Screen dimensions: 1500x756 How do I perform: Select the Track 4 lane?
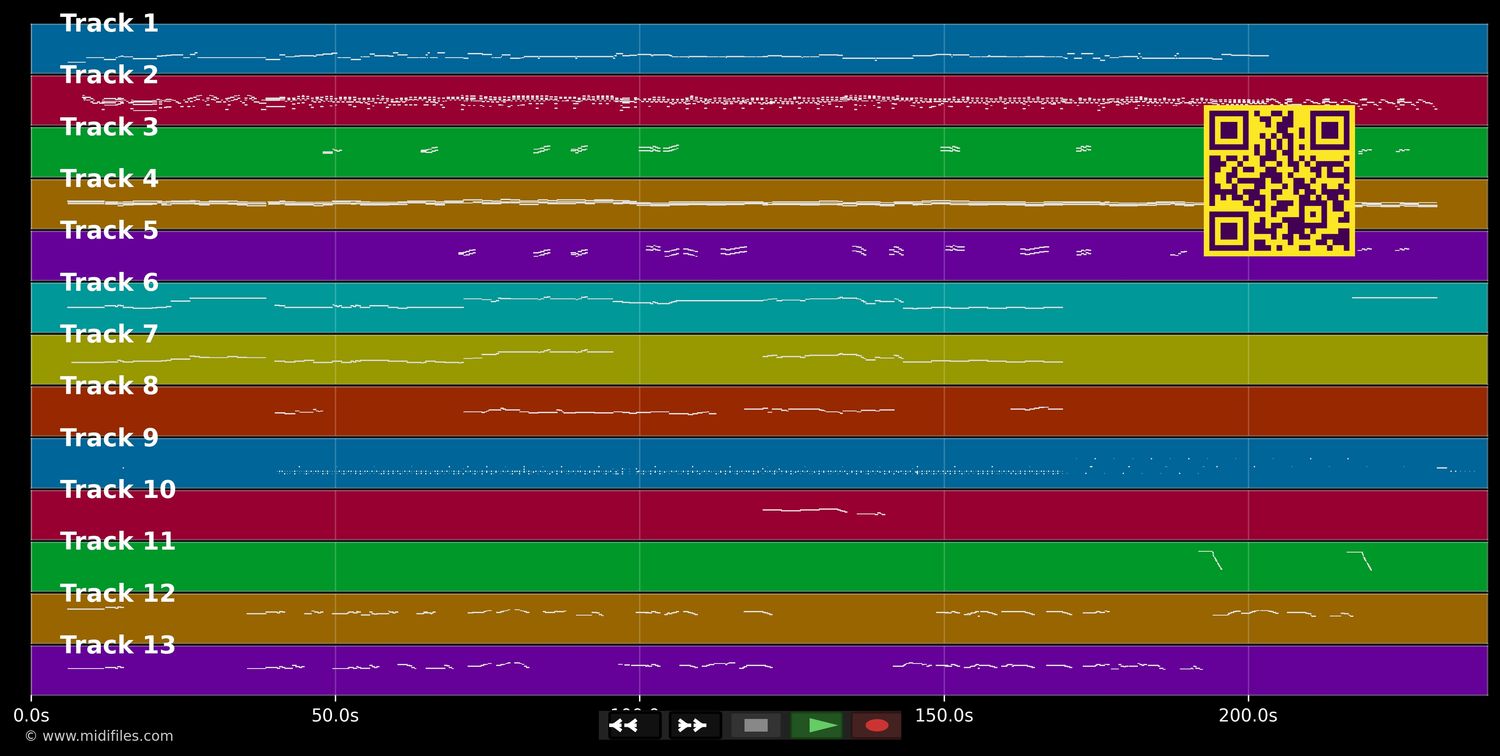click(109, 178)
